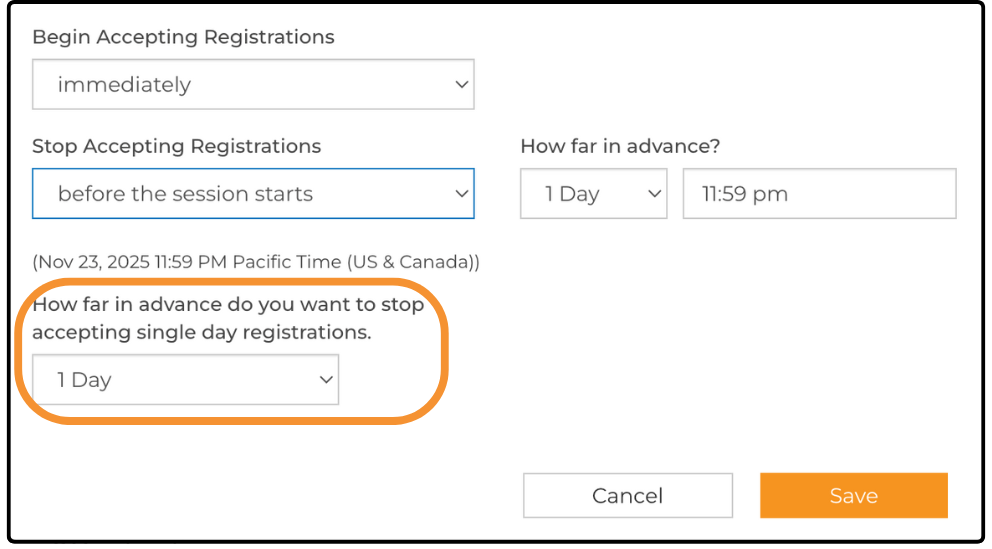Viewport: 992px width, 549px height.
Task: Click the "Begin Accepting Registrations" label
Action: click(183, 37)
